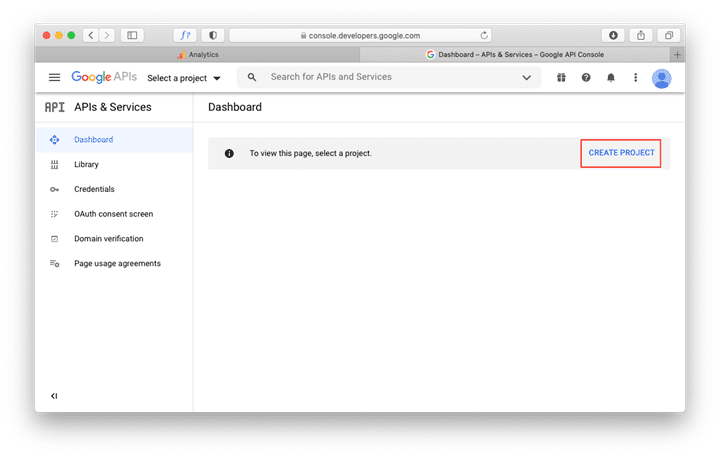Expand the search bar chevron

[x=526, y=77]
